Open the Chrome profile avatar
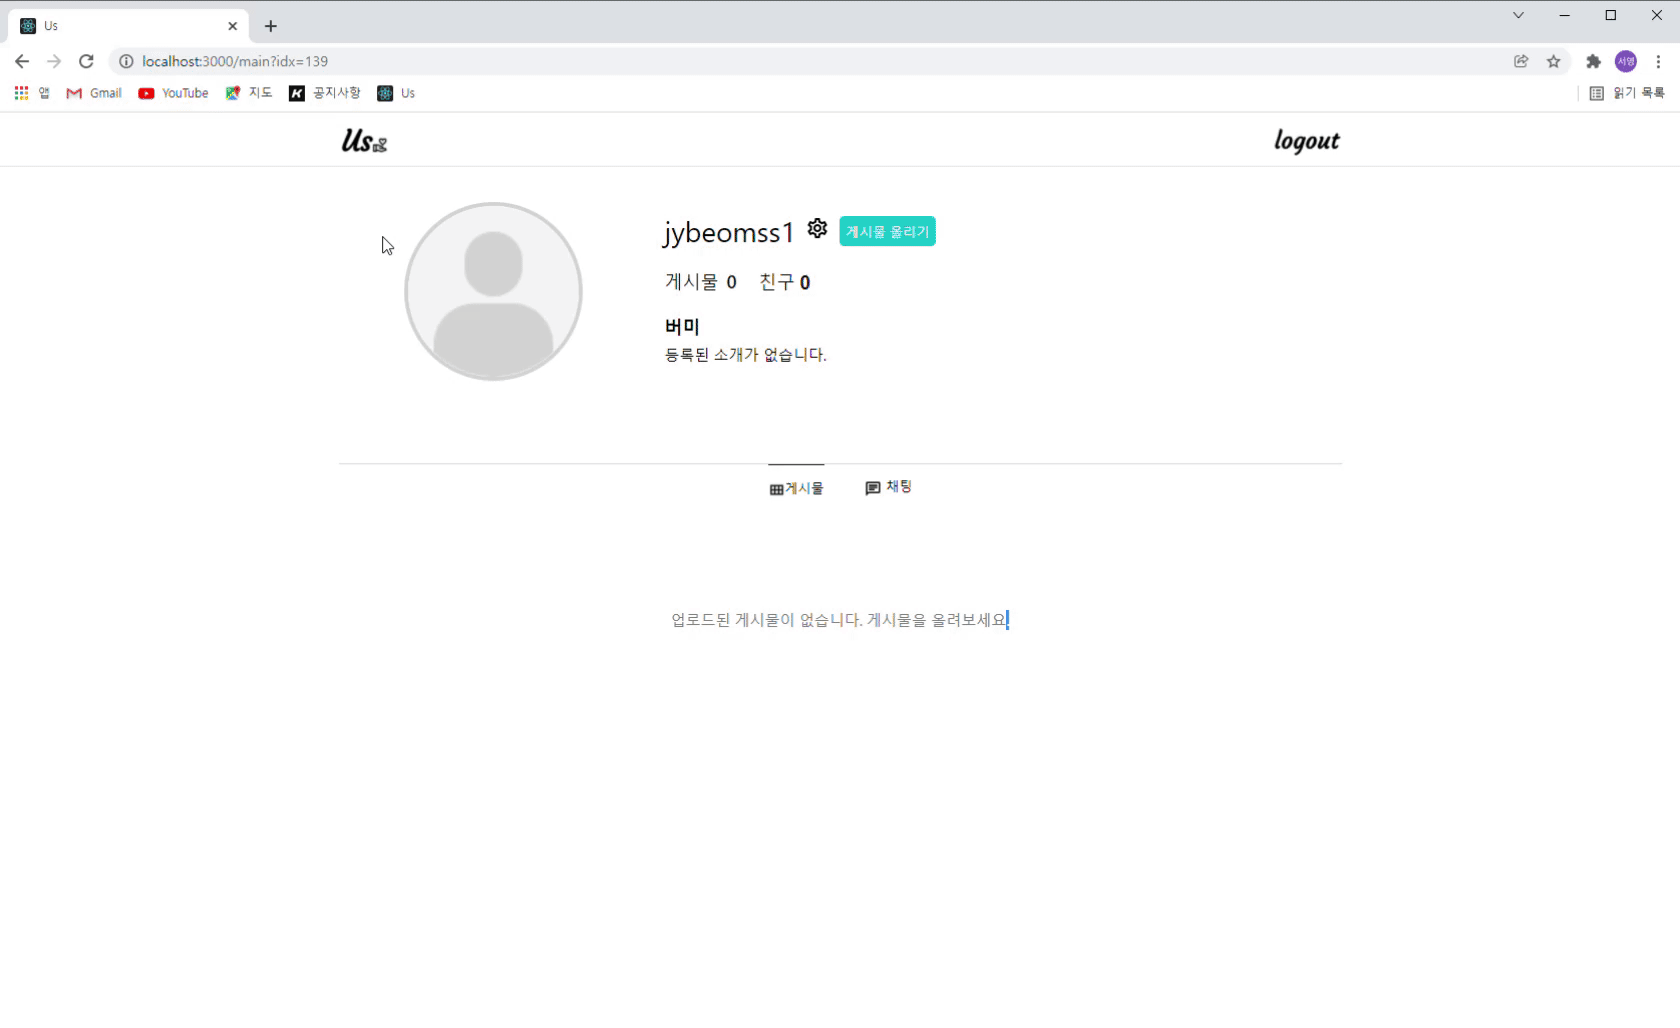 (1626, 61)
